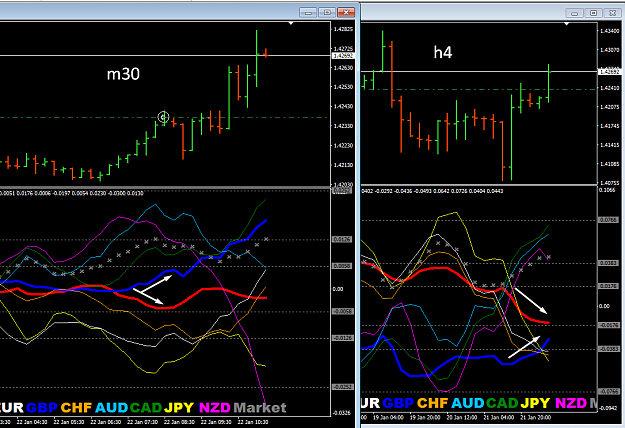Image resolution: width=625 pixels, height=428 pixels.
Task: Click AUD legend label in h4 window
Action: coord(468,403)
